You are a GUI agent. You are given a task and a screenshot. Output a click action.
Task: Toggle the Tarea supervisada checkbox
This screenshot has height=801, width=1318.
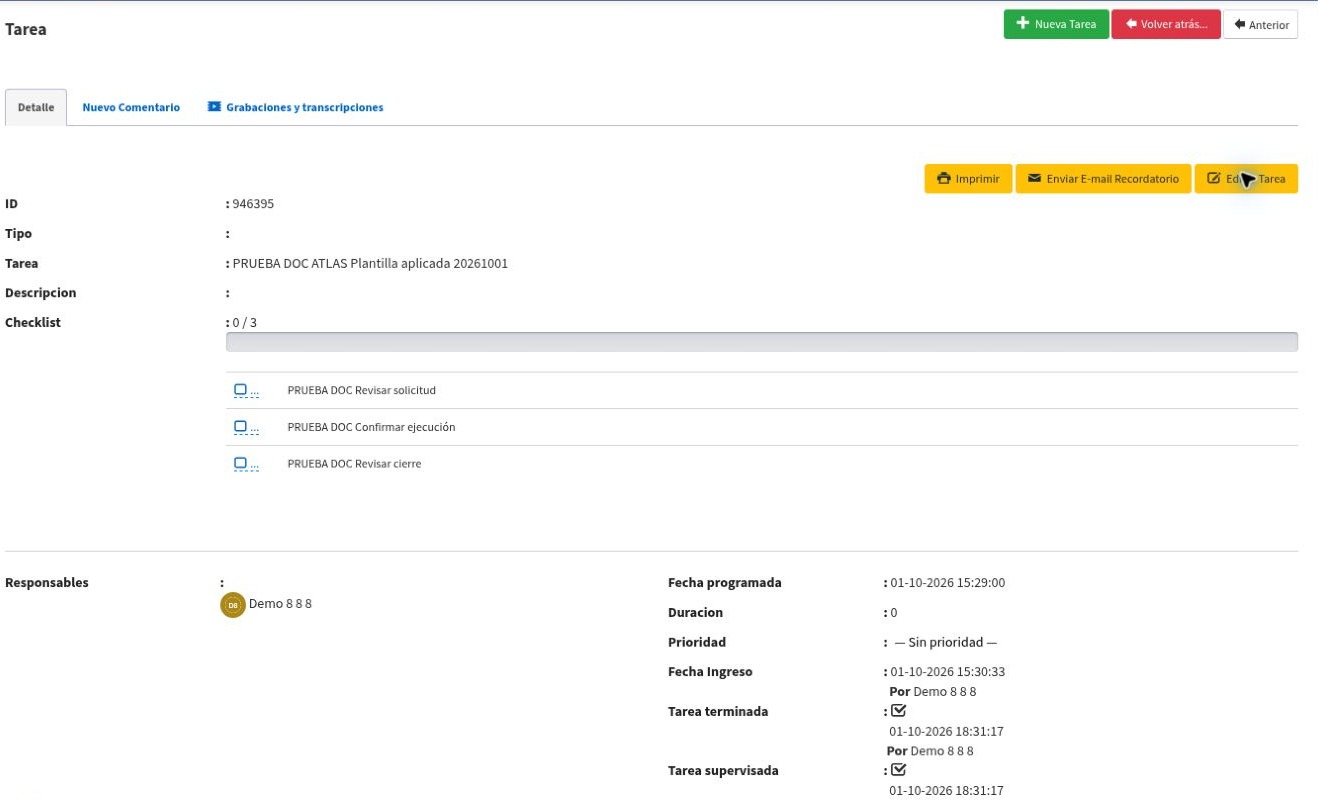tap(898, 770)
